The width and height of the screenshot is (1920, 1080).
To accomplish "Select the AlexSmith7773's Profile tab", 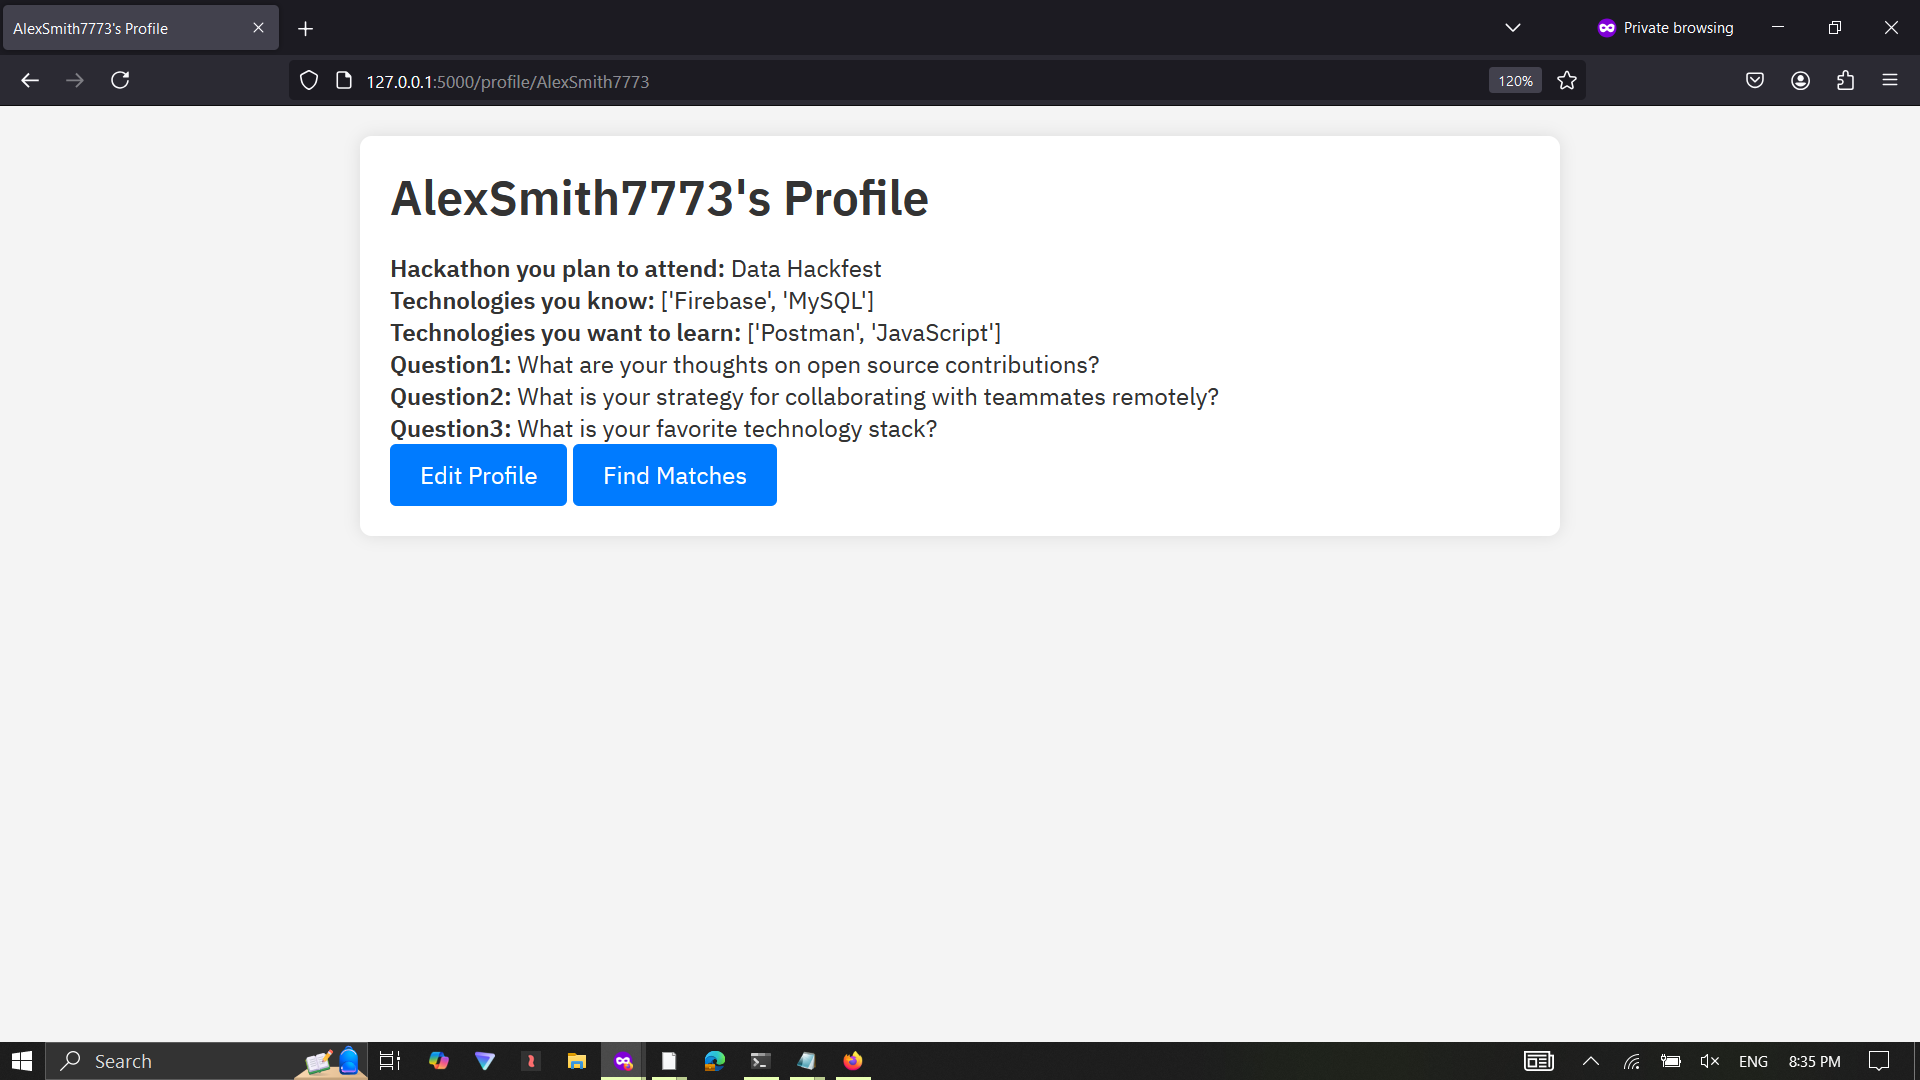I will (x=125, y=28).
